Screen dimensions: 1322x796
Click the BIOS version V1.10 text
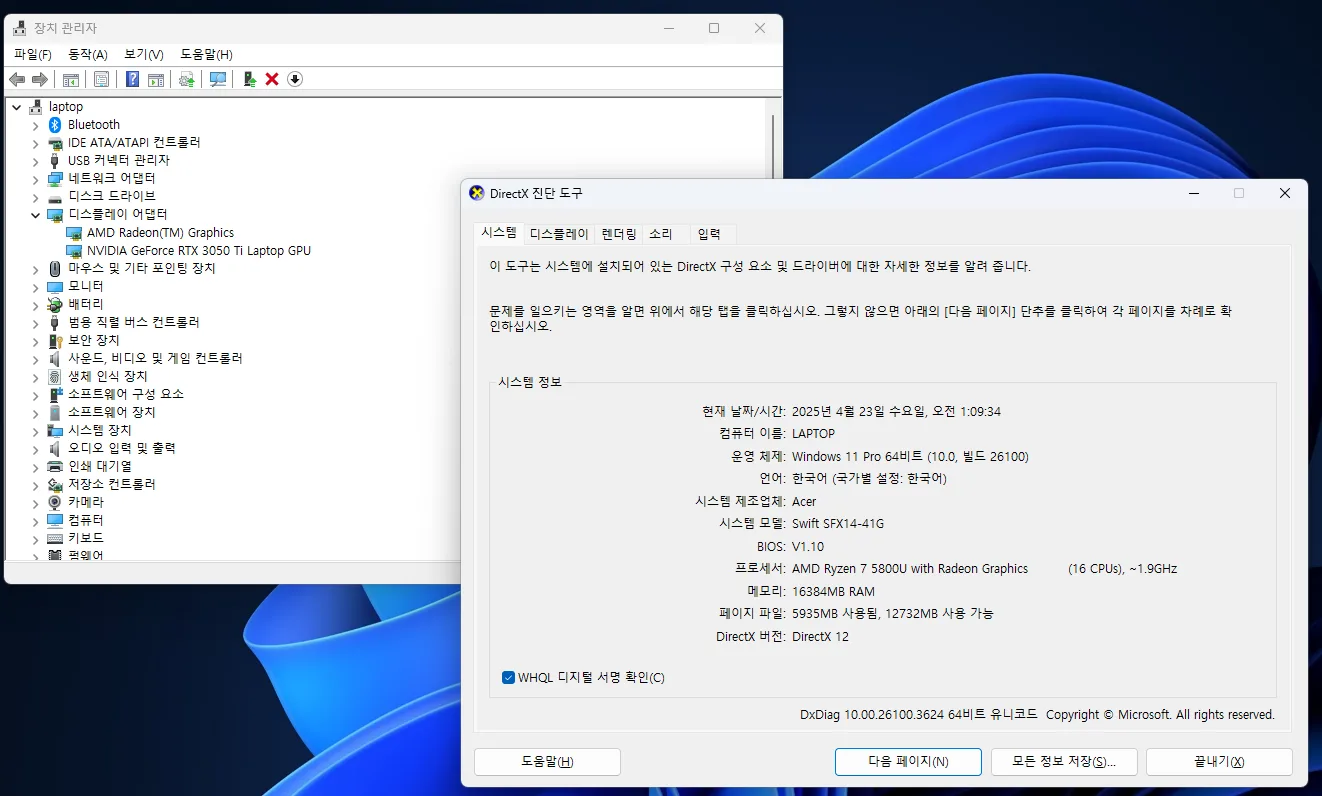pyautogui.click(x=808, y=547)
